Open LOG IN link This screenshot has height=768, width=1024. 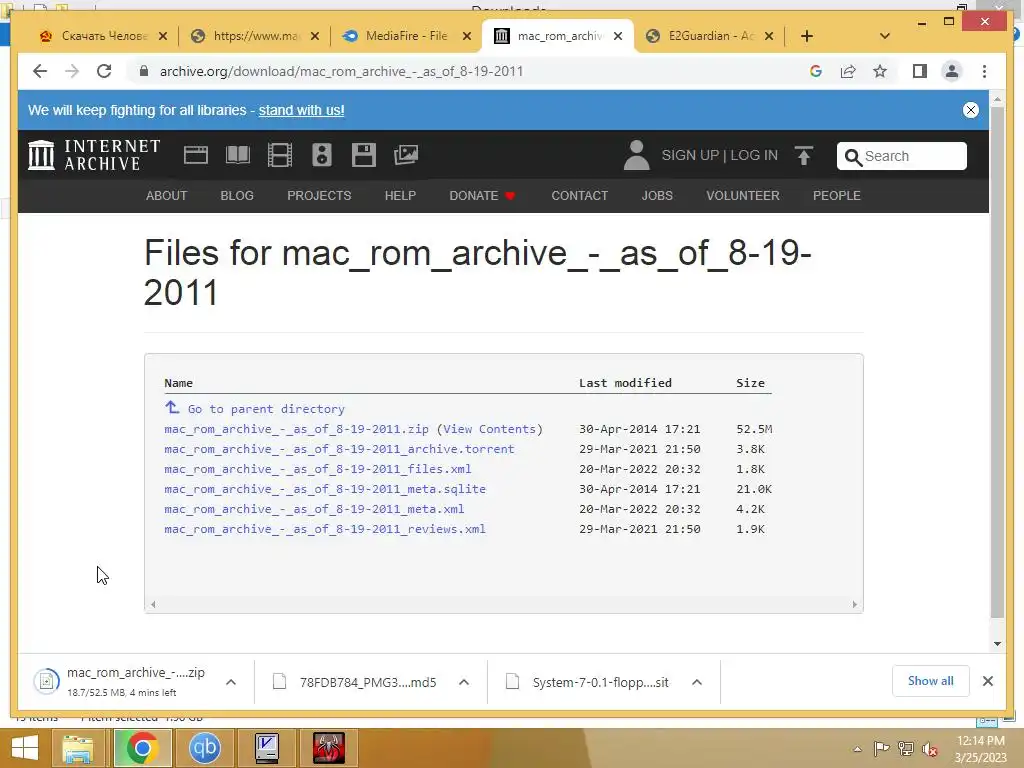754,155
